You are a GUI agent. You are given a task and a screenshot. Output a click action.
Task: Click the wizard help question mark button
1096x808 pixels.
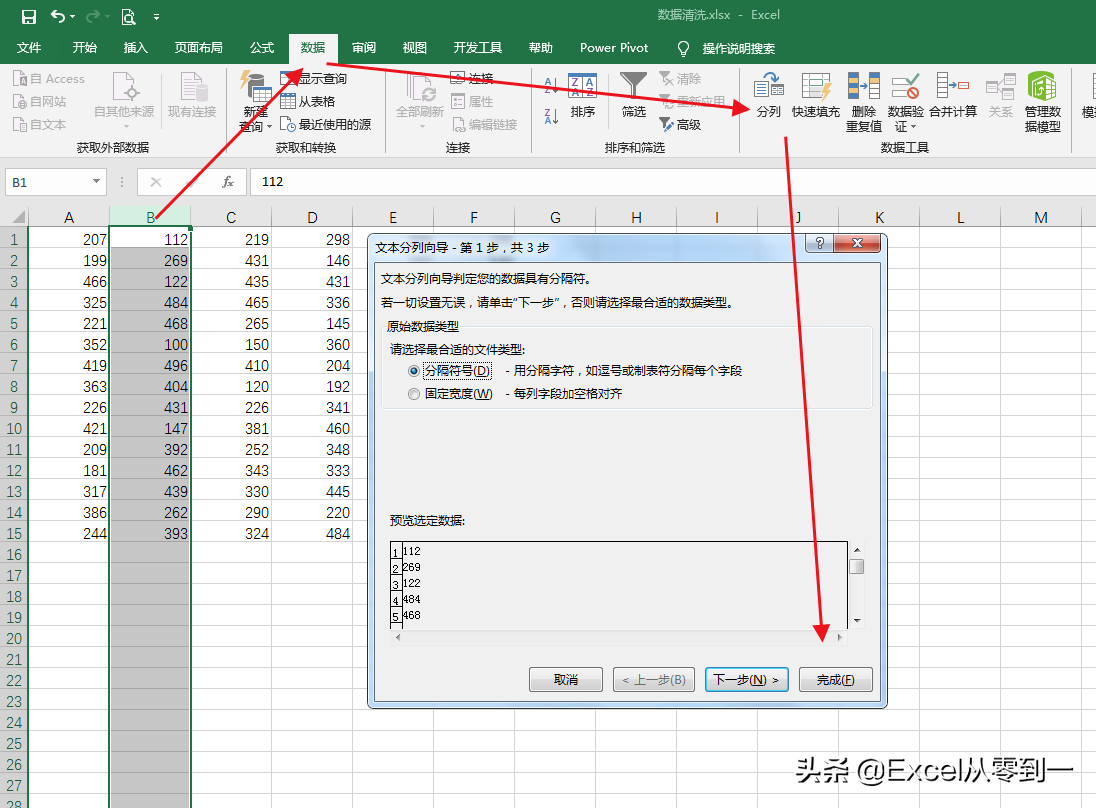pyautogui.click(x=819, y=243)
